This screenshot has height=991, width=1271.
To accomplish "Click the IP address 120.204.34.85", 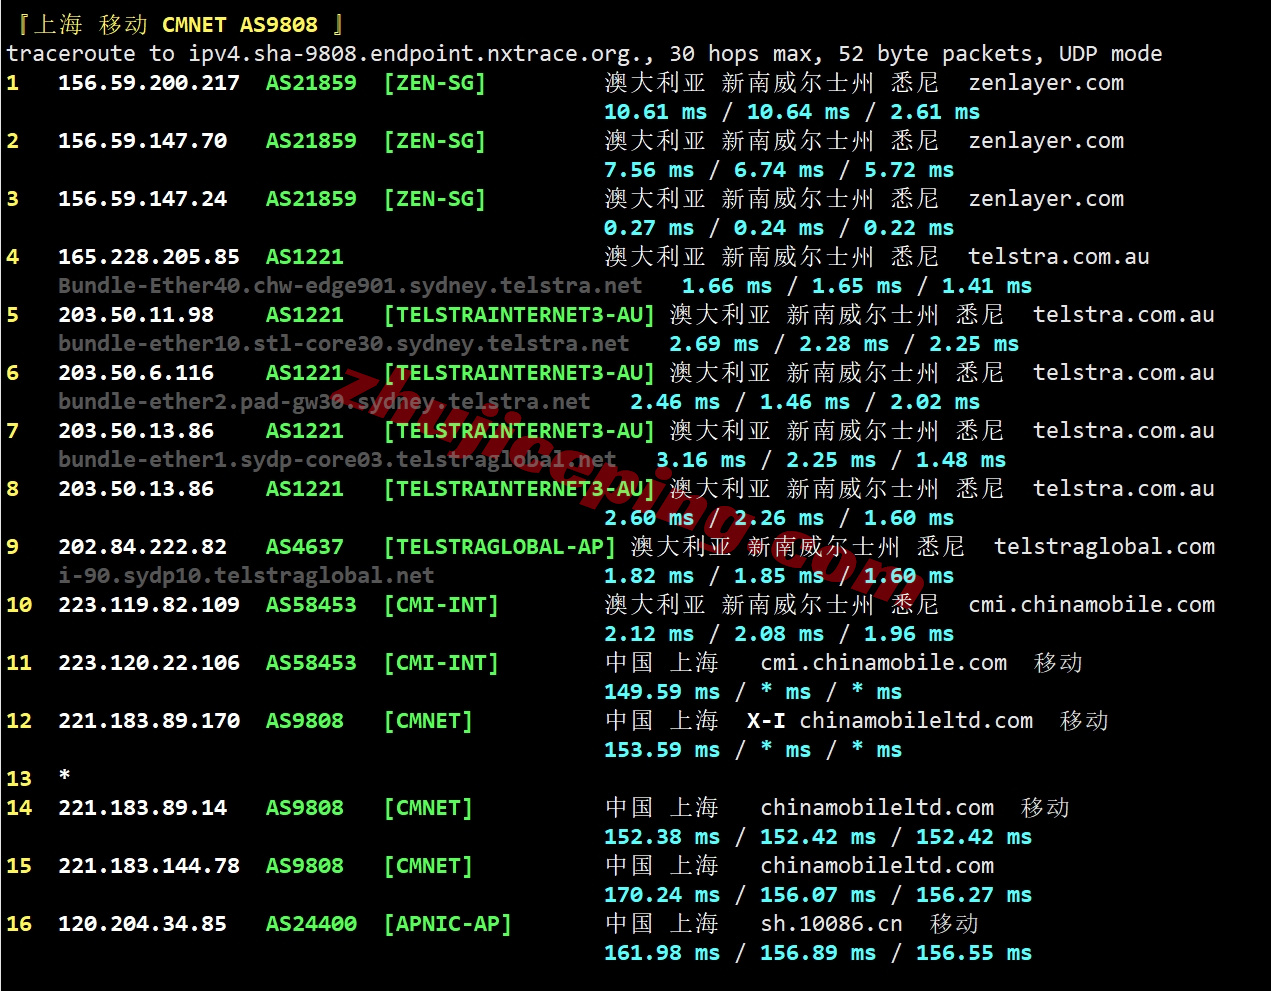I will pyautogui.click(x=142, y=924).
